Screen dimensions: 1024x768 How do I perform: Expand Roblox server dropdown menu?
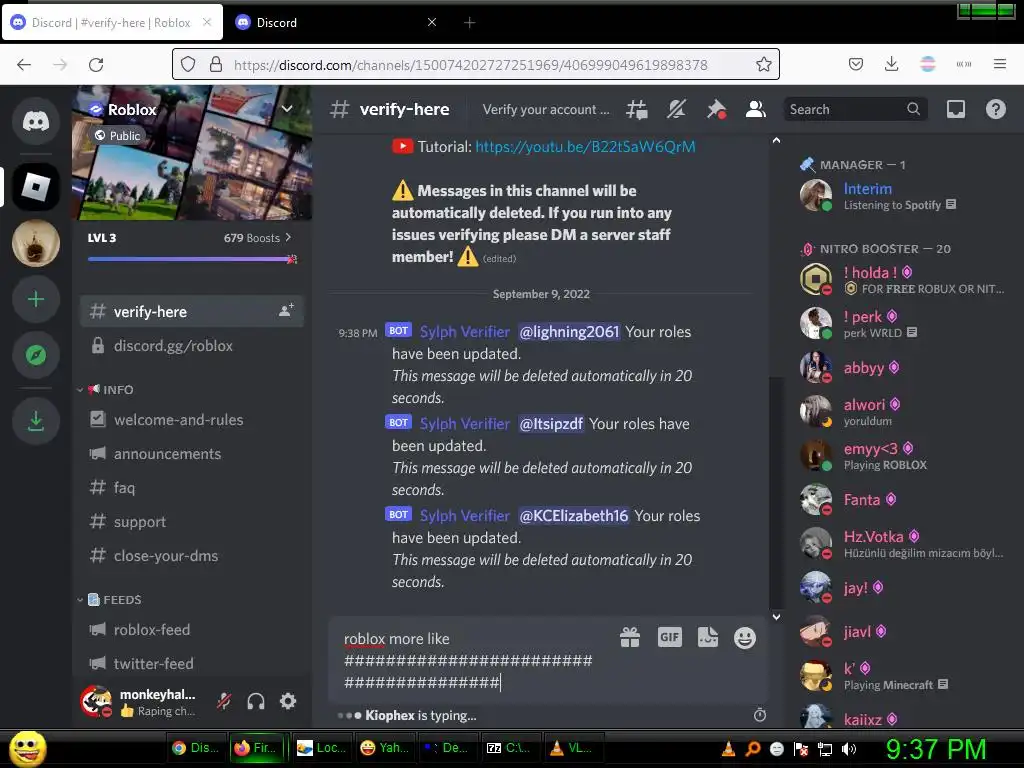click(x=287, y=109)
